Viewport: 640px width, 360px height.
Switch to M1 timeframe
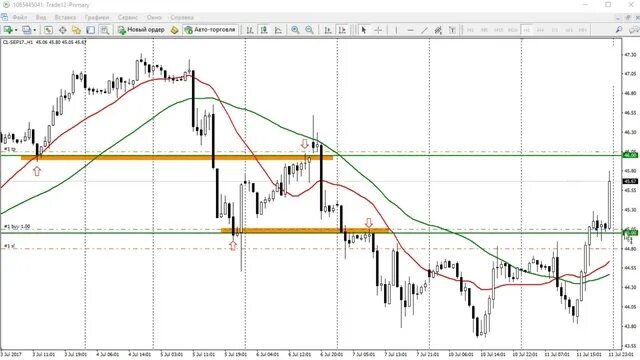pos(470,30)
